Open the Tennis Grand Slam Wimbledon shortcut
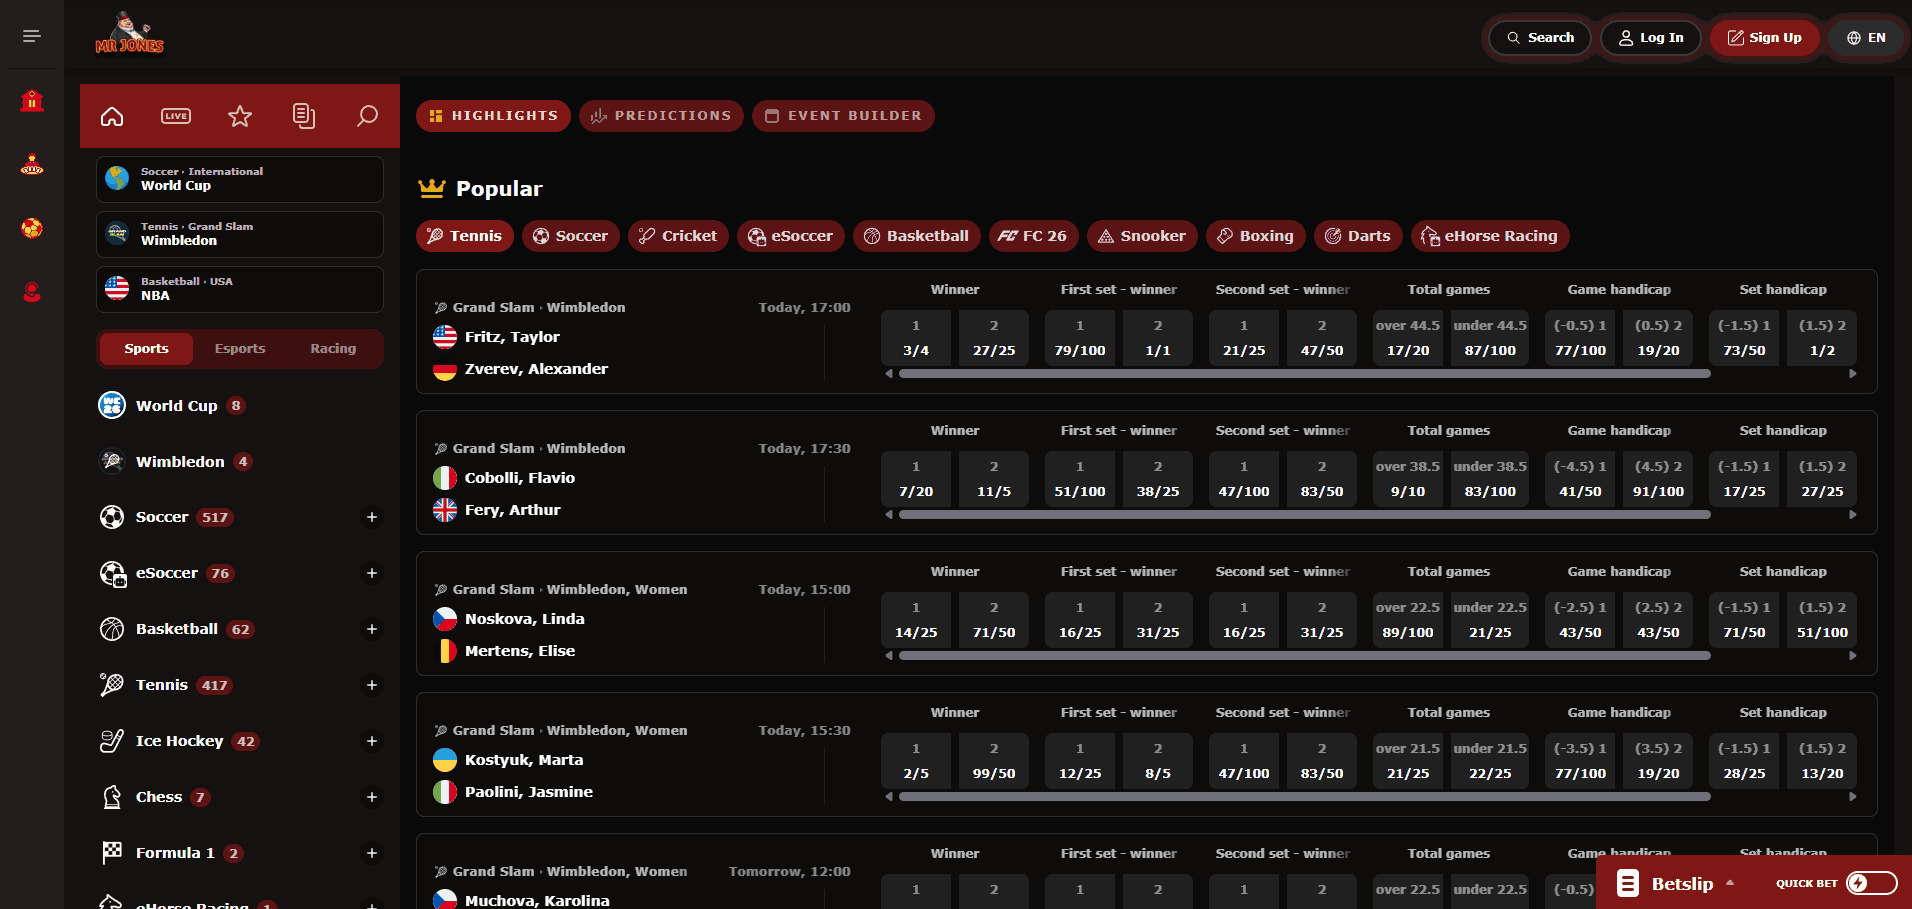This screenshot has width=1912, height=909. pos(240,234)
